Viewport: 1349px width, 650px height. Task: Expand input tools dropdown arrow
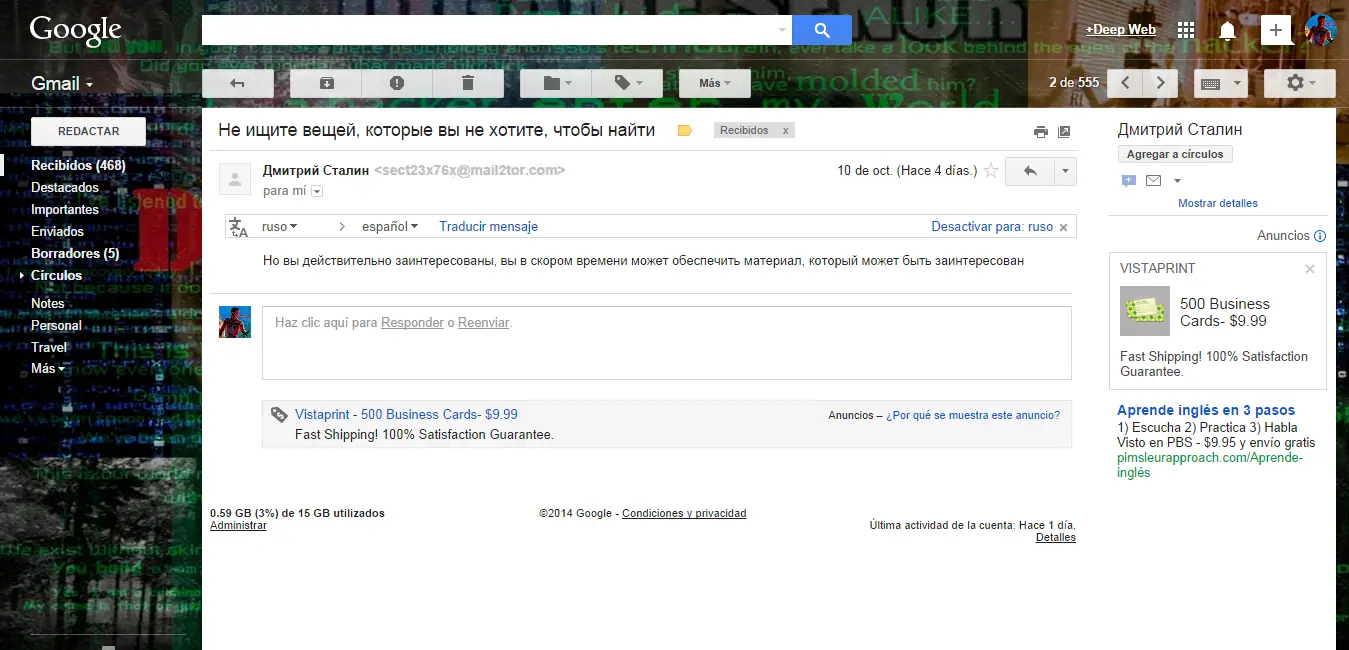tap(1238, 83)
